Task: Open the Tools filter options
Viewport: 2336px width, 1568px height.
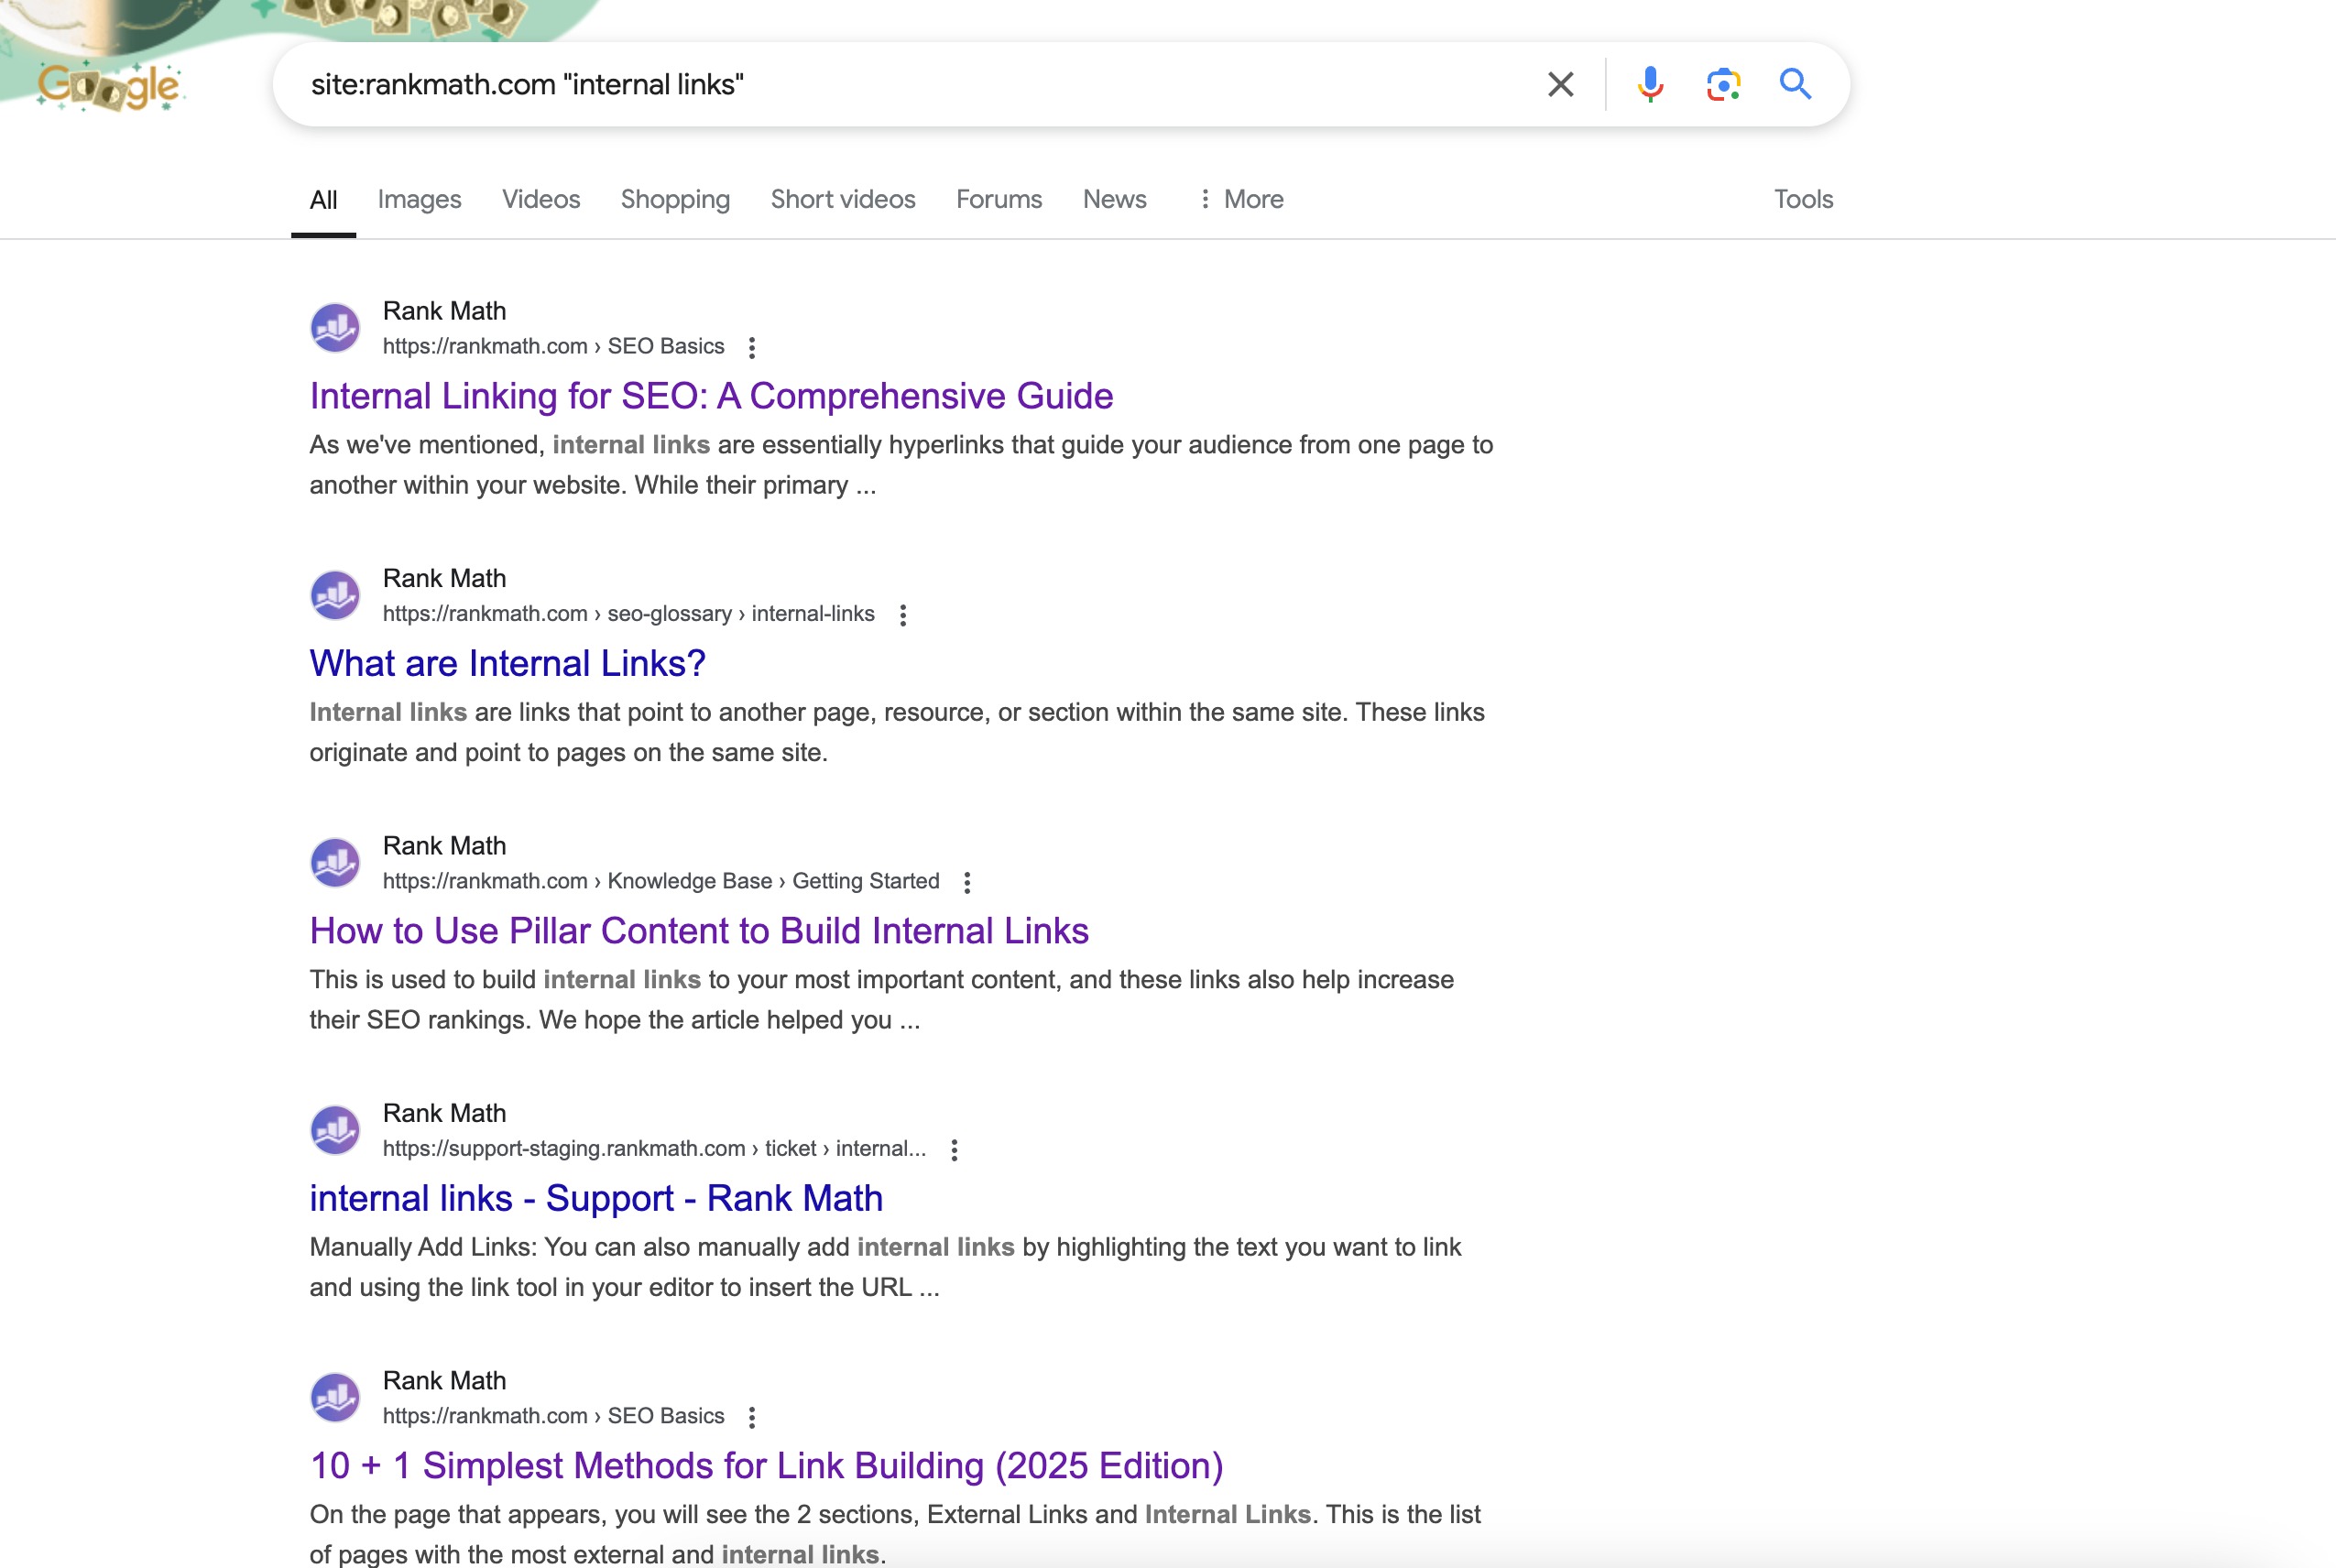Action: (x=1803, y=199)
